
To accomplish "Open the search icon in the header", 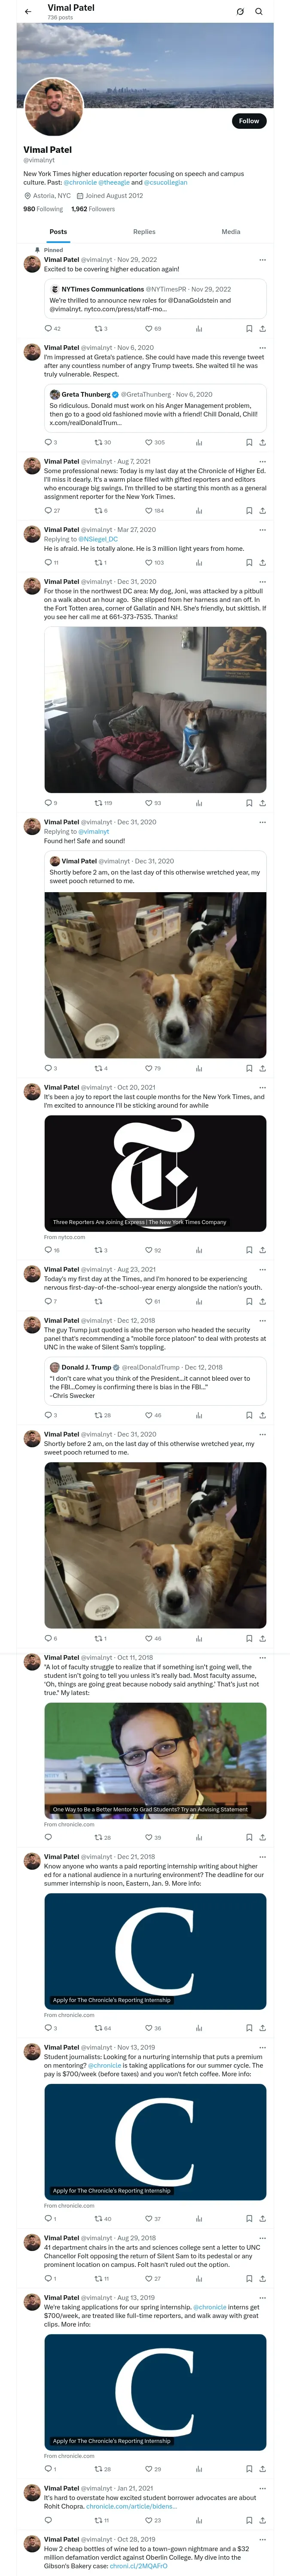I will click(x=259, y=12).
